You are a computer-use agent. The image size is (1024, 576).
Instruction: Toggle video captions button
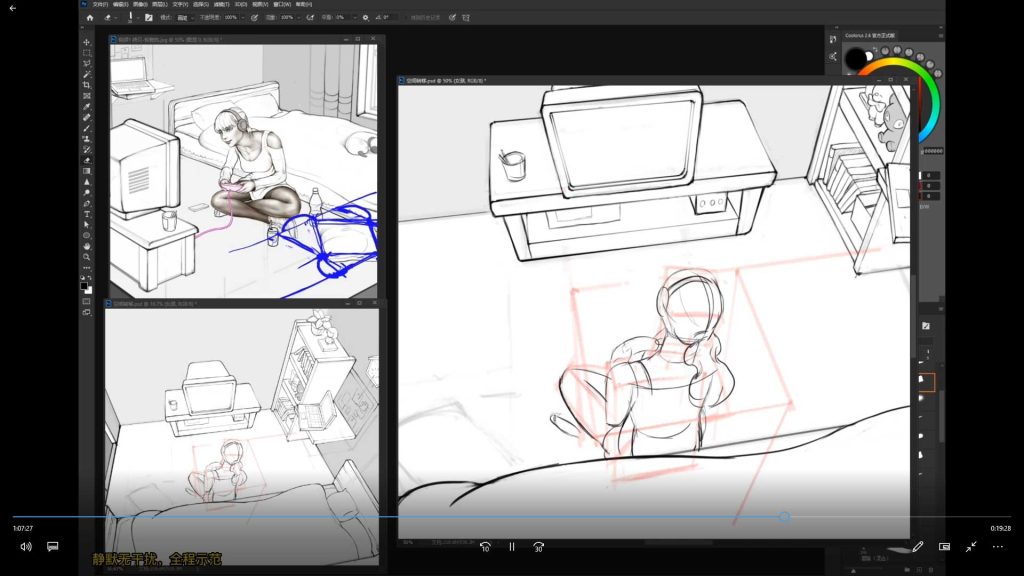point(53,547)
